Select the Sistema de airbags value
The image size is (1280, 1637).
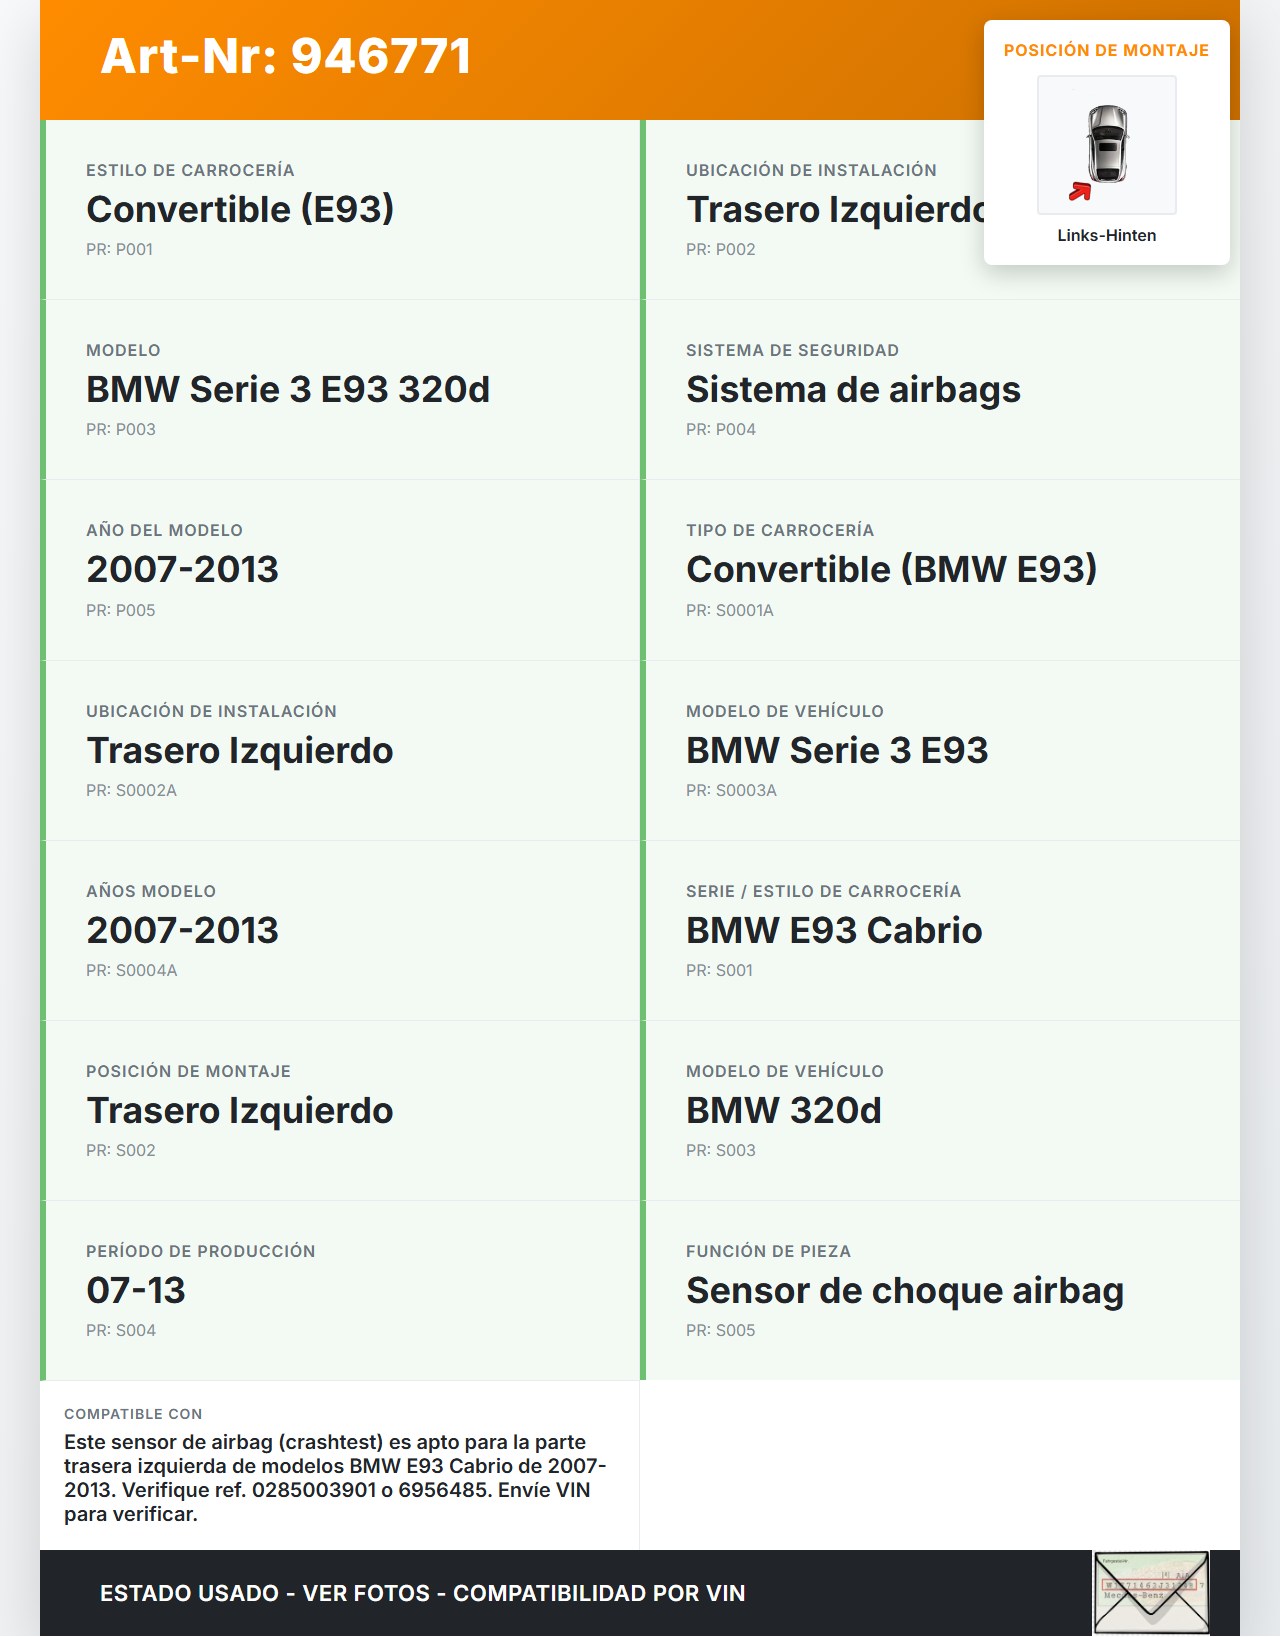click(853, 389)
